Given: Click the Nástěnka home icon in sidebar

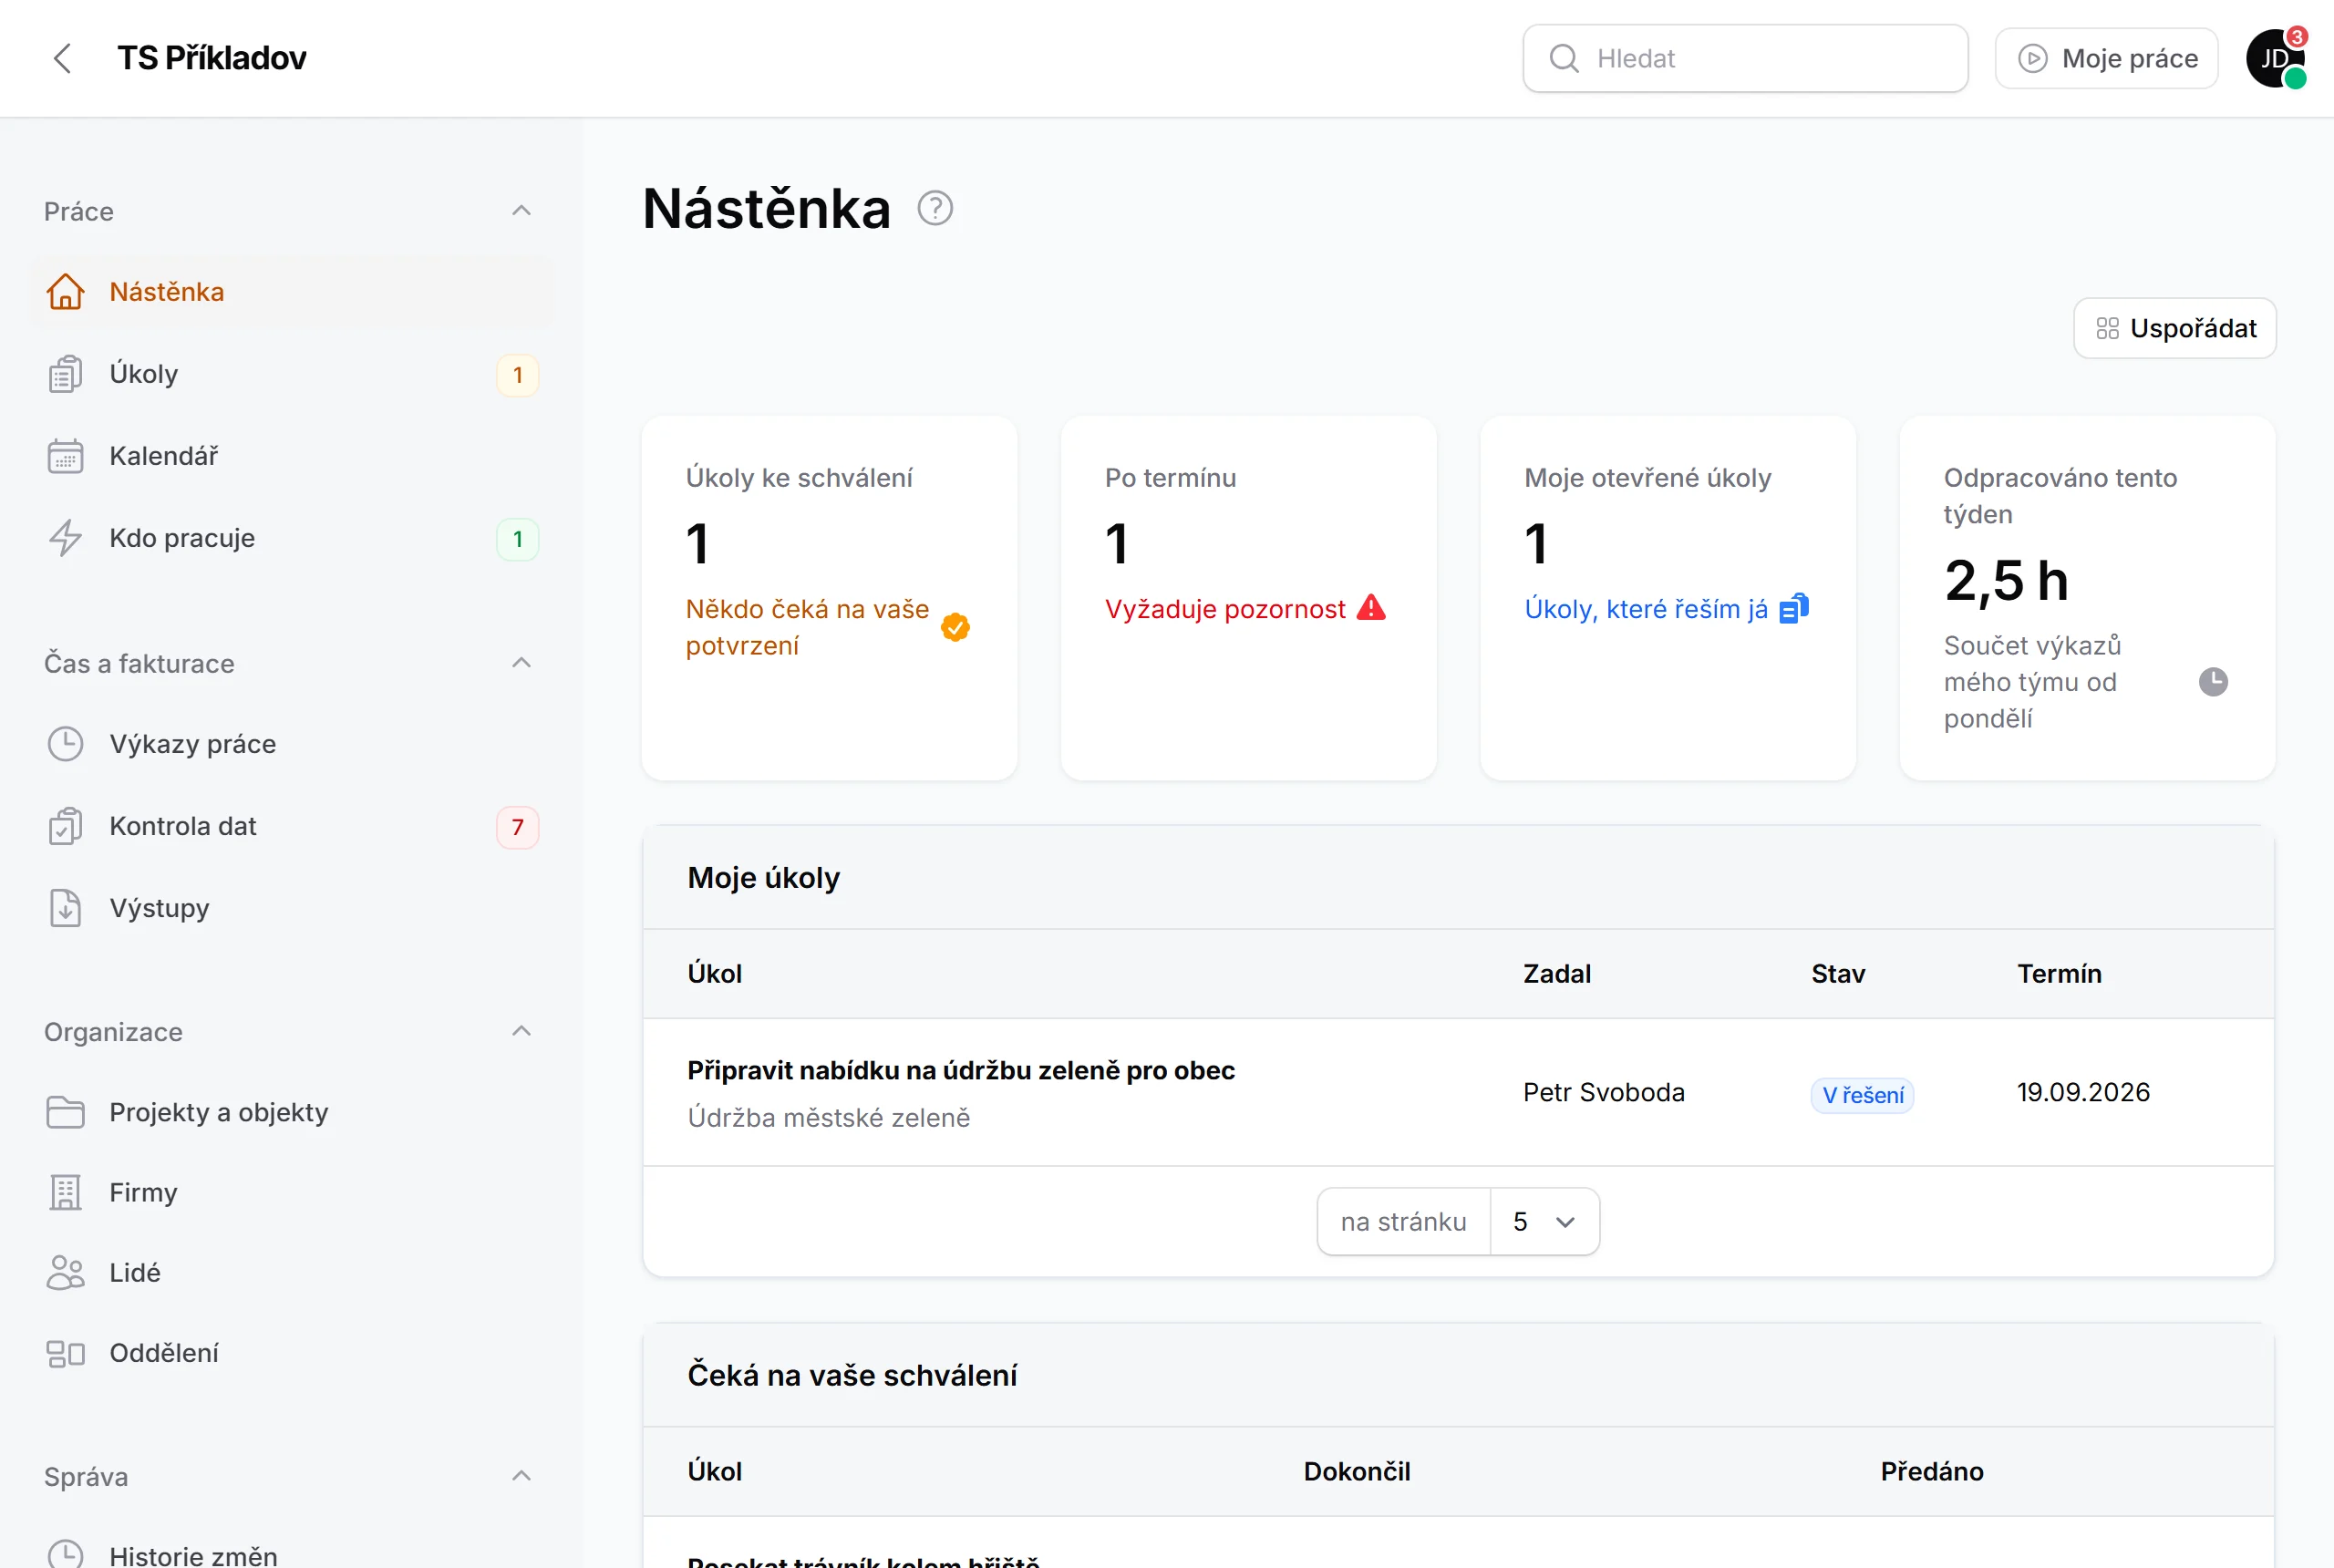Looking at the screenshot, I should (x=65, y=292).
